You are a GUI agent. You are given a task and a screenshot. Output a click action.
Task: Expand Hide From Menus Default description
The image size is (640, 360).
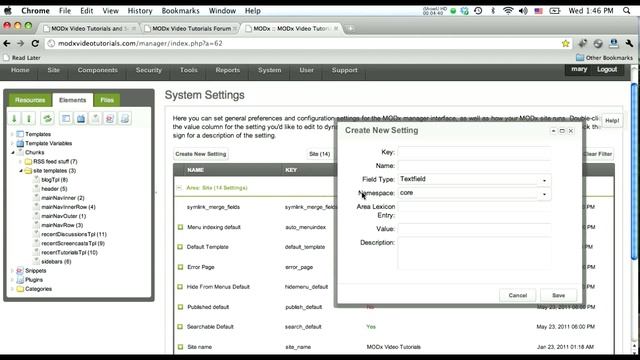pos(180,287)
